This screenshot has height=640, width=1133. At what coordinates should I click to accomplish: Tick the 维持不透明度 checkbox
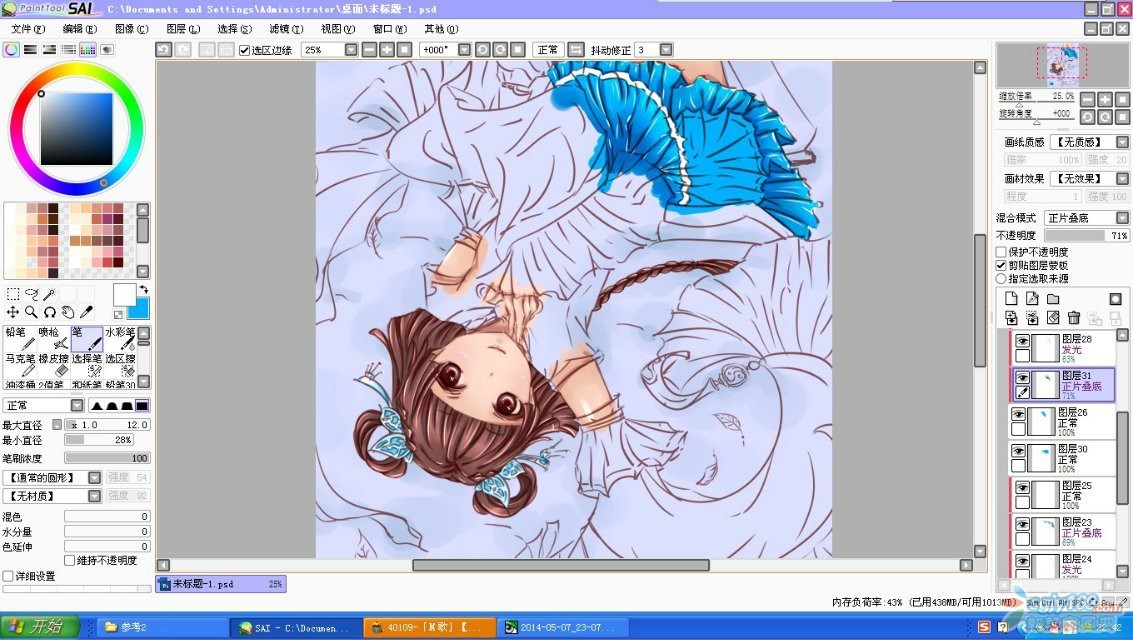(69, 561)
